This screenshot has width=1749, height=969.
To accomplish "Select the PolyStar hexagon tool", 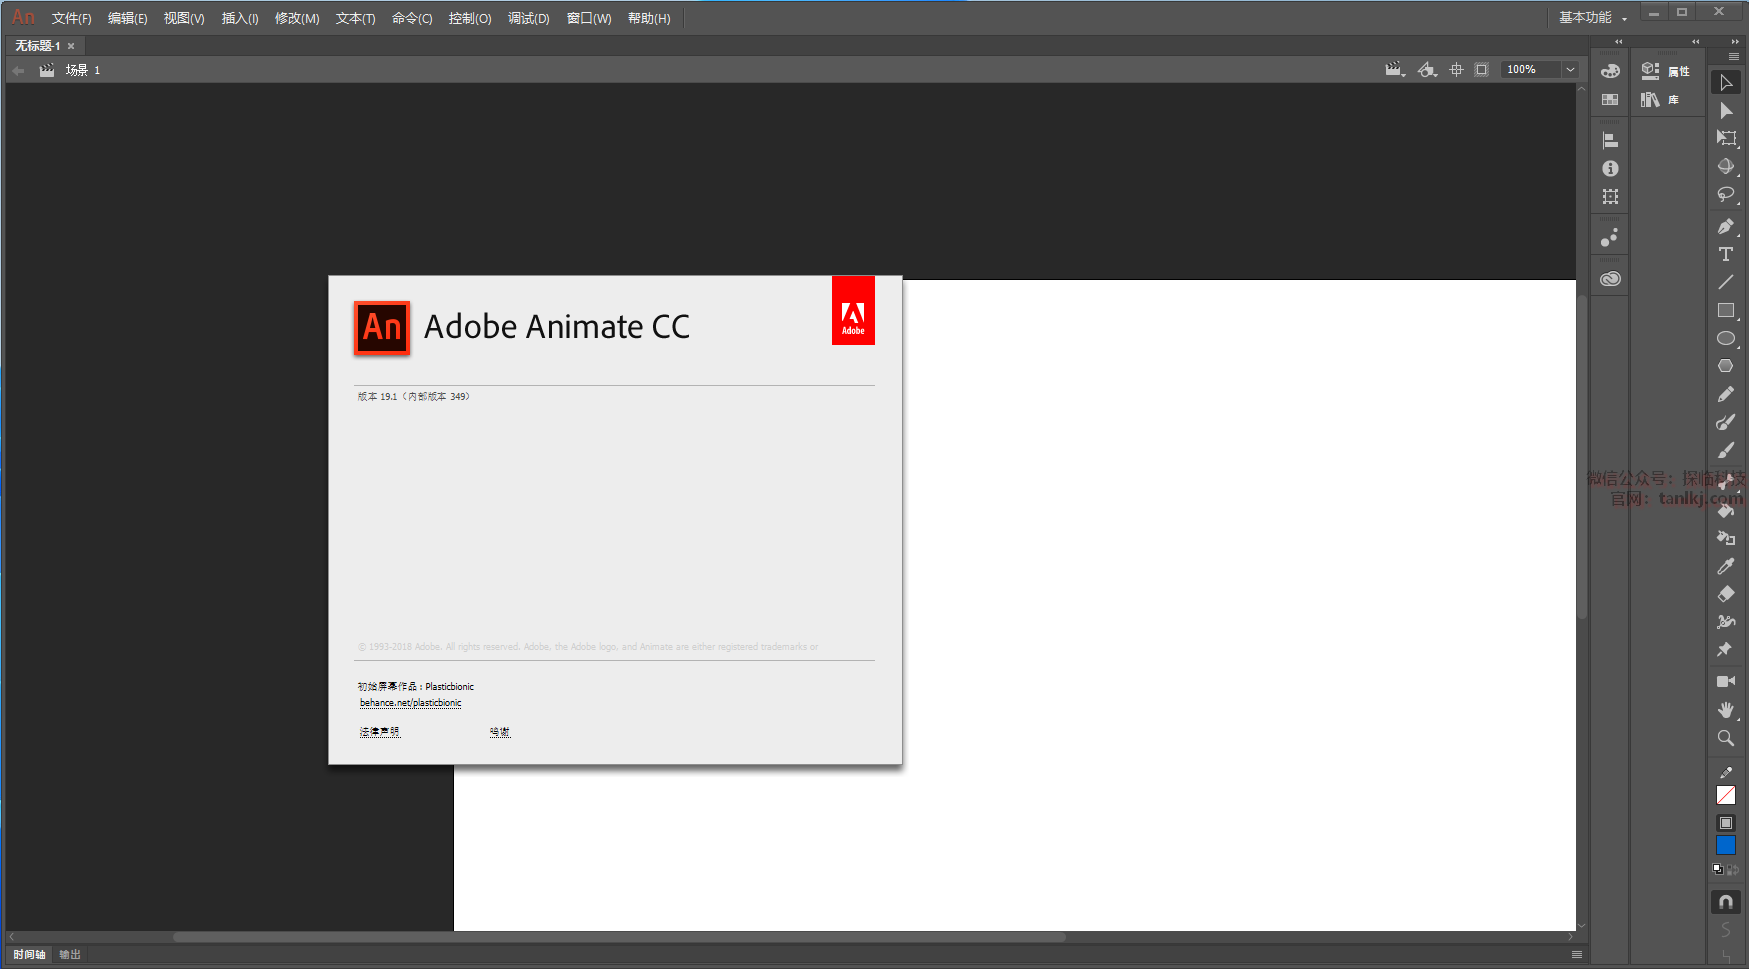I will pyautogui.click(x=1726, y=366).
